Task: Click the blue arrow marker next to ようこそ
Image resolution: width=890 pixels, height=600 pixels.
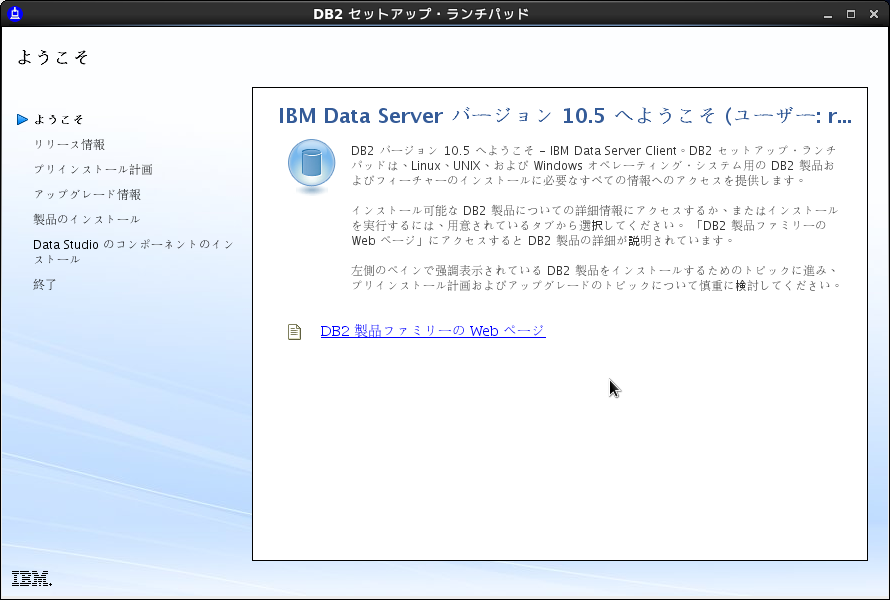Action: pos(22,119)
